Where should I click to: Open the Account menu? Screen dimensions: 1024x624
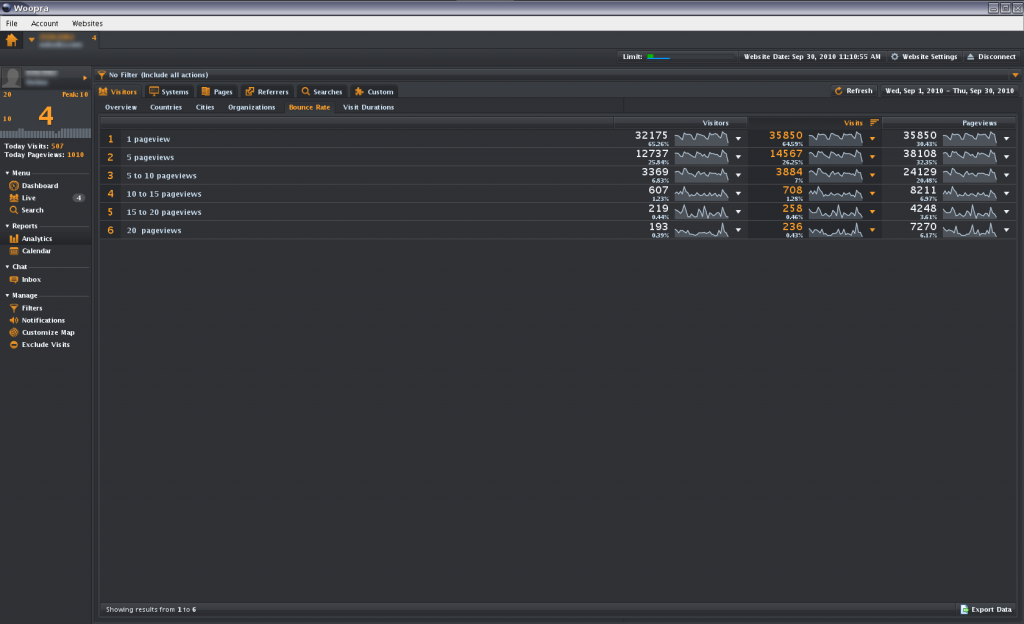point(44,23)
